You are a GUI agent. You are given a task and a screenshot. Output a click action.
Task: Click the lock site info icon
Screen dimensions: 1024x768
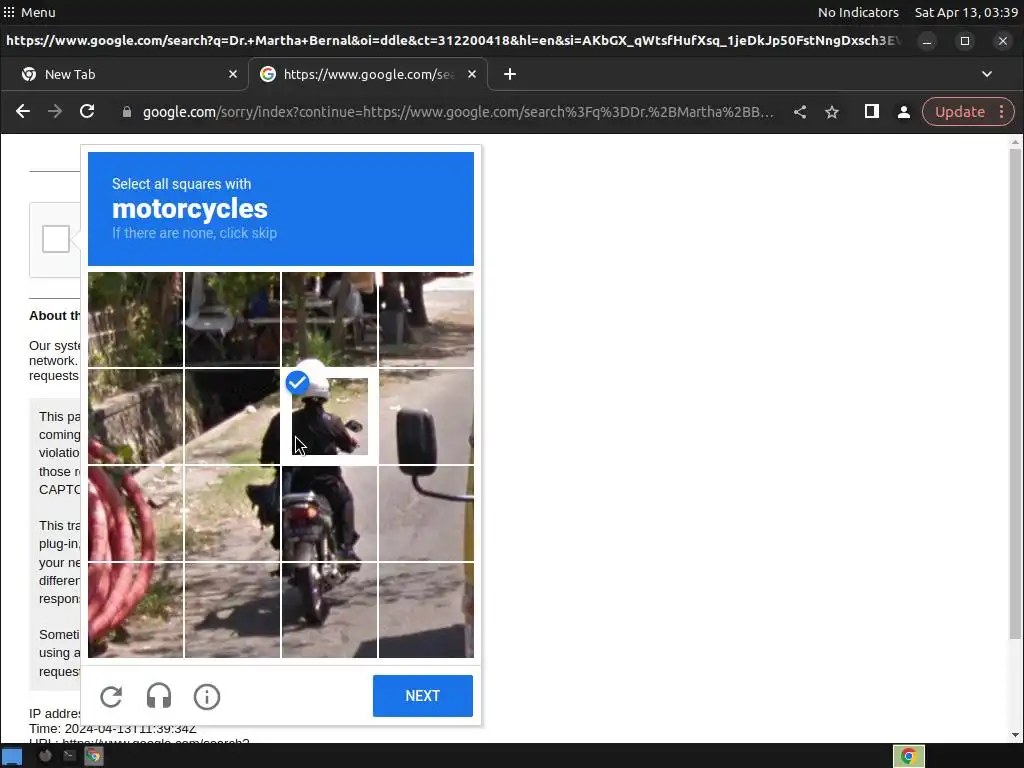coord(127,112)
